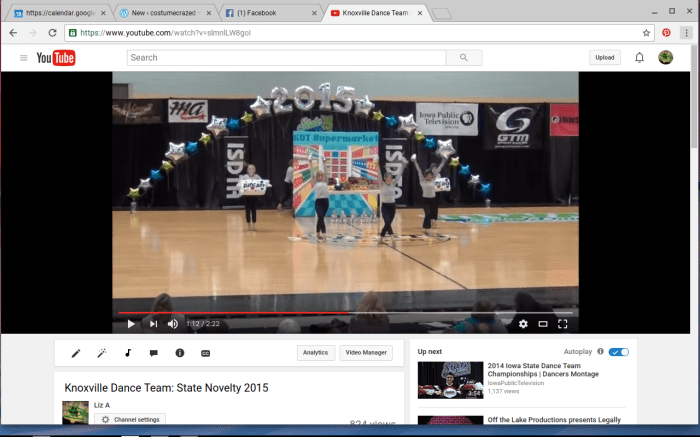Viewport: 700px width, 437px height.
Task: Expand the YouTube guide hamburger menu
Action: tap(23, 58)
